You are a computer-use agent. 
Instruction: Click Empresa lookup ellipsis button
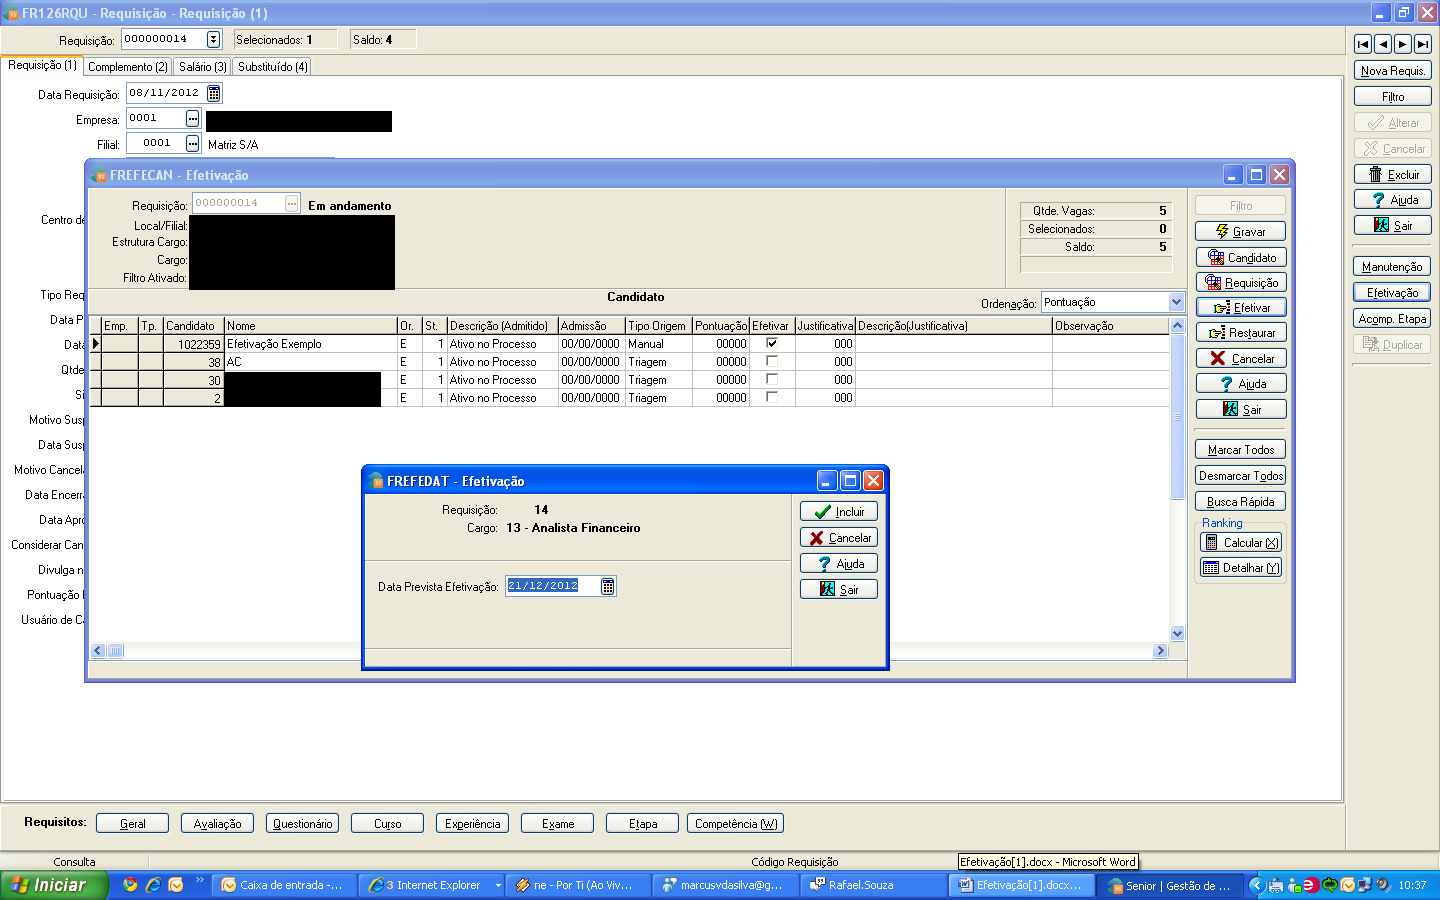click(193, 118)
